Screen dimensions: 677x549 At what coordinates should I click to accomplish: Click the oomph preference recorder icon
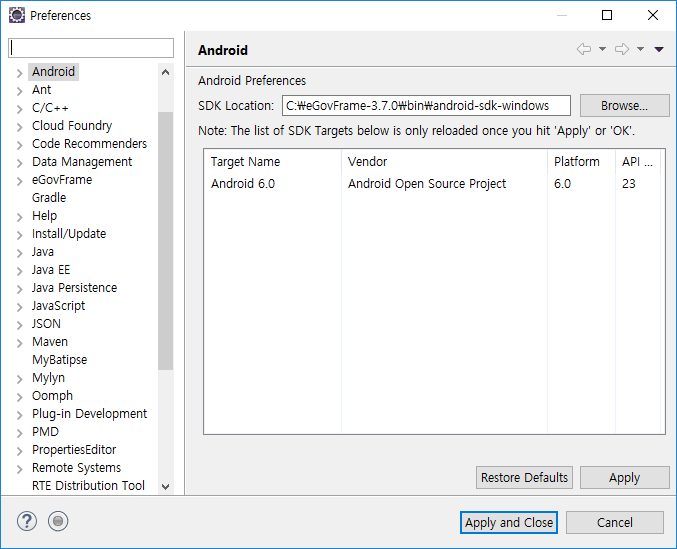click(58, 521)
